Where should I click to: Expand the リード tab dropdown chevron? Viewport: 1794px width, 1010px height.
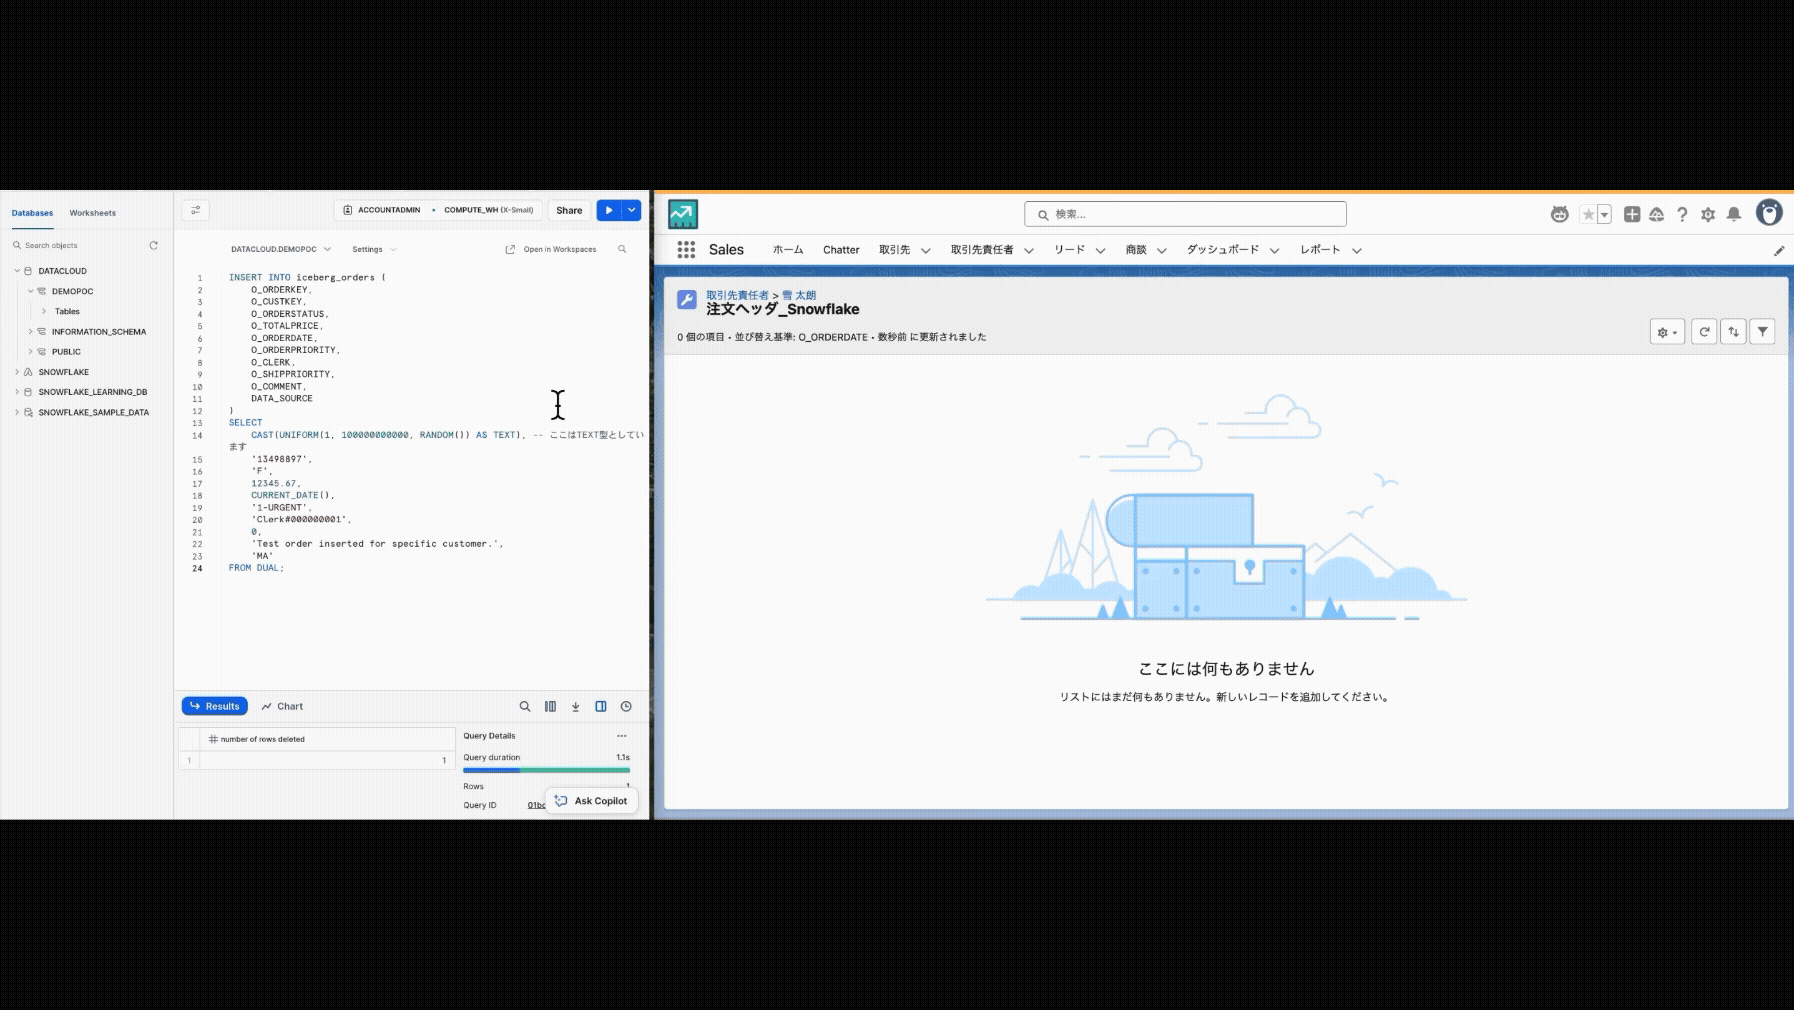pyautogui.click(x=1101, y=251)
